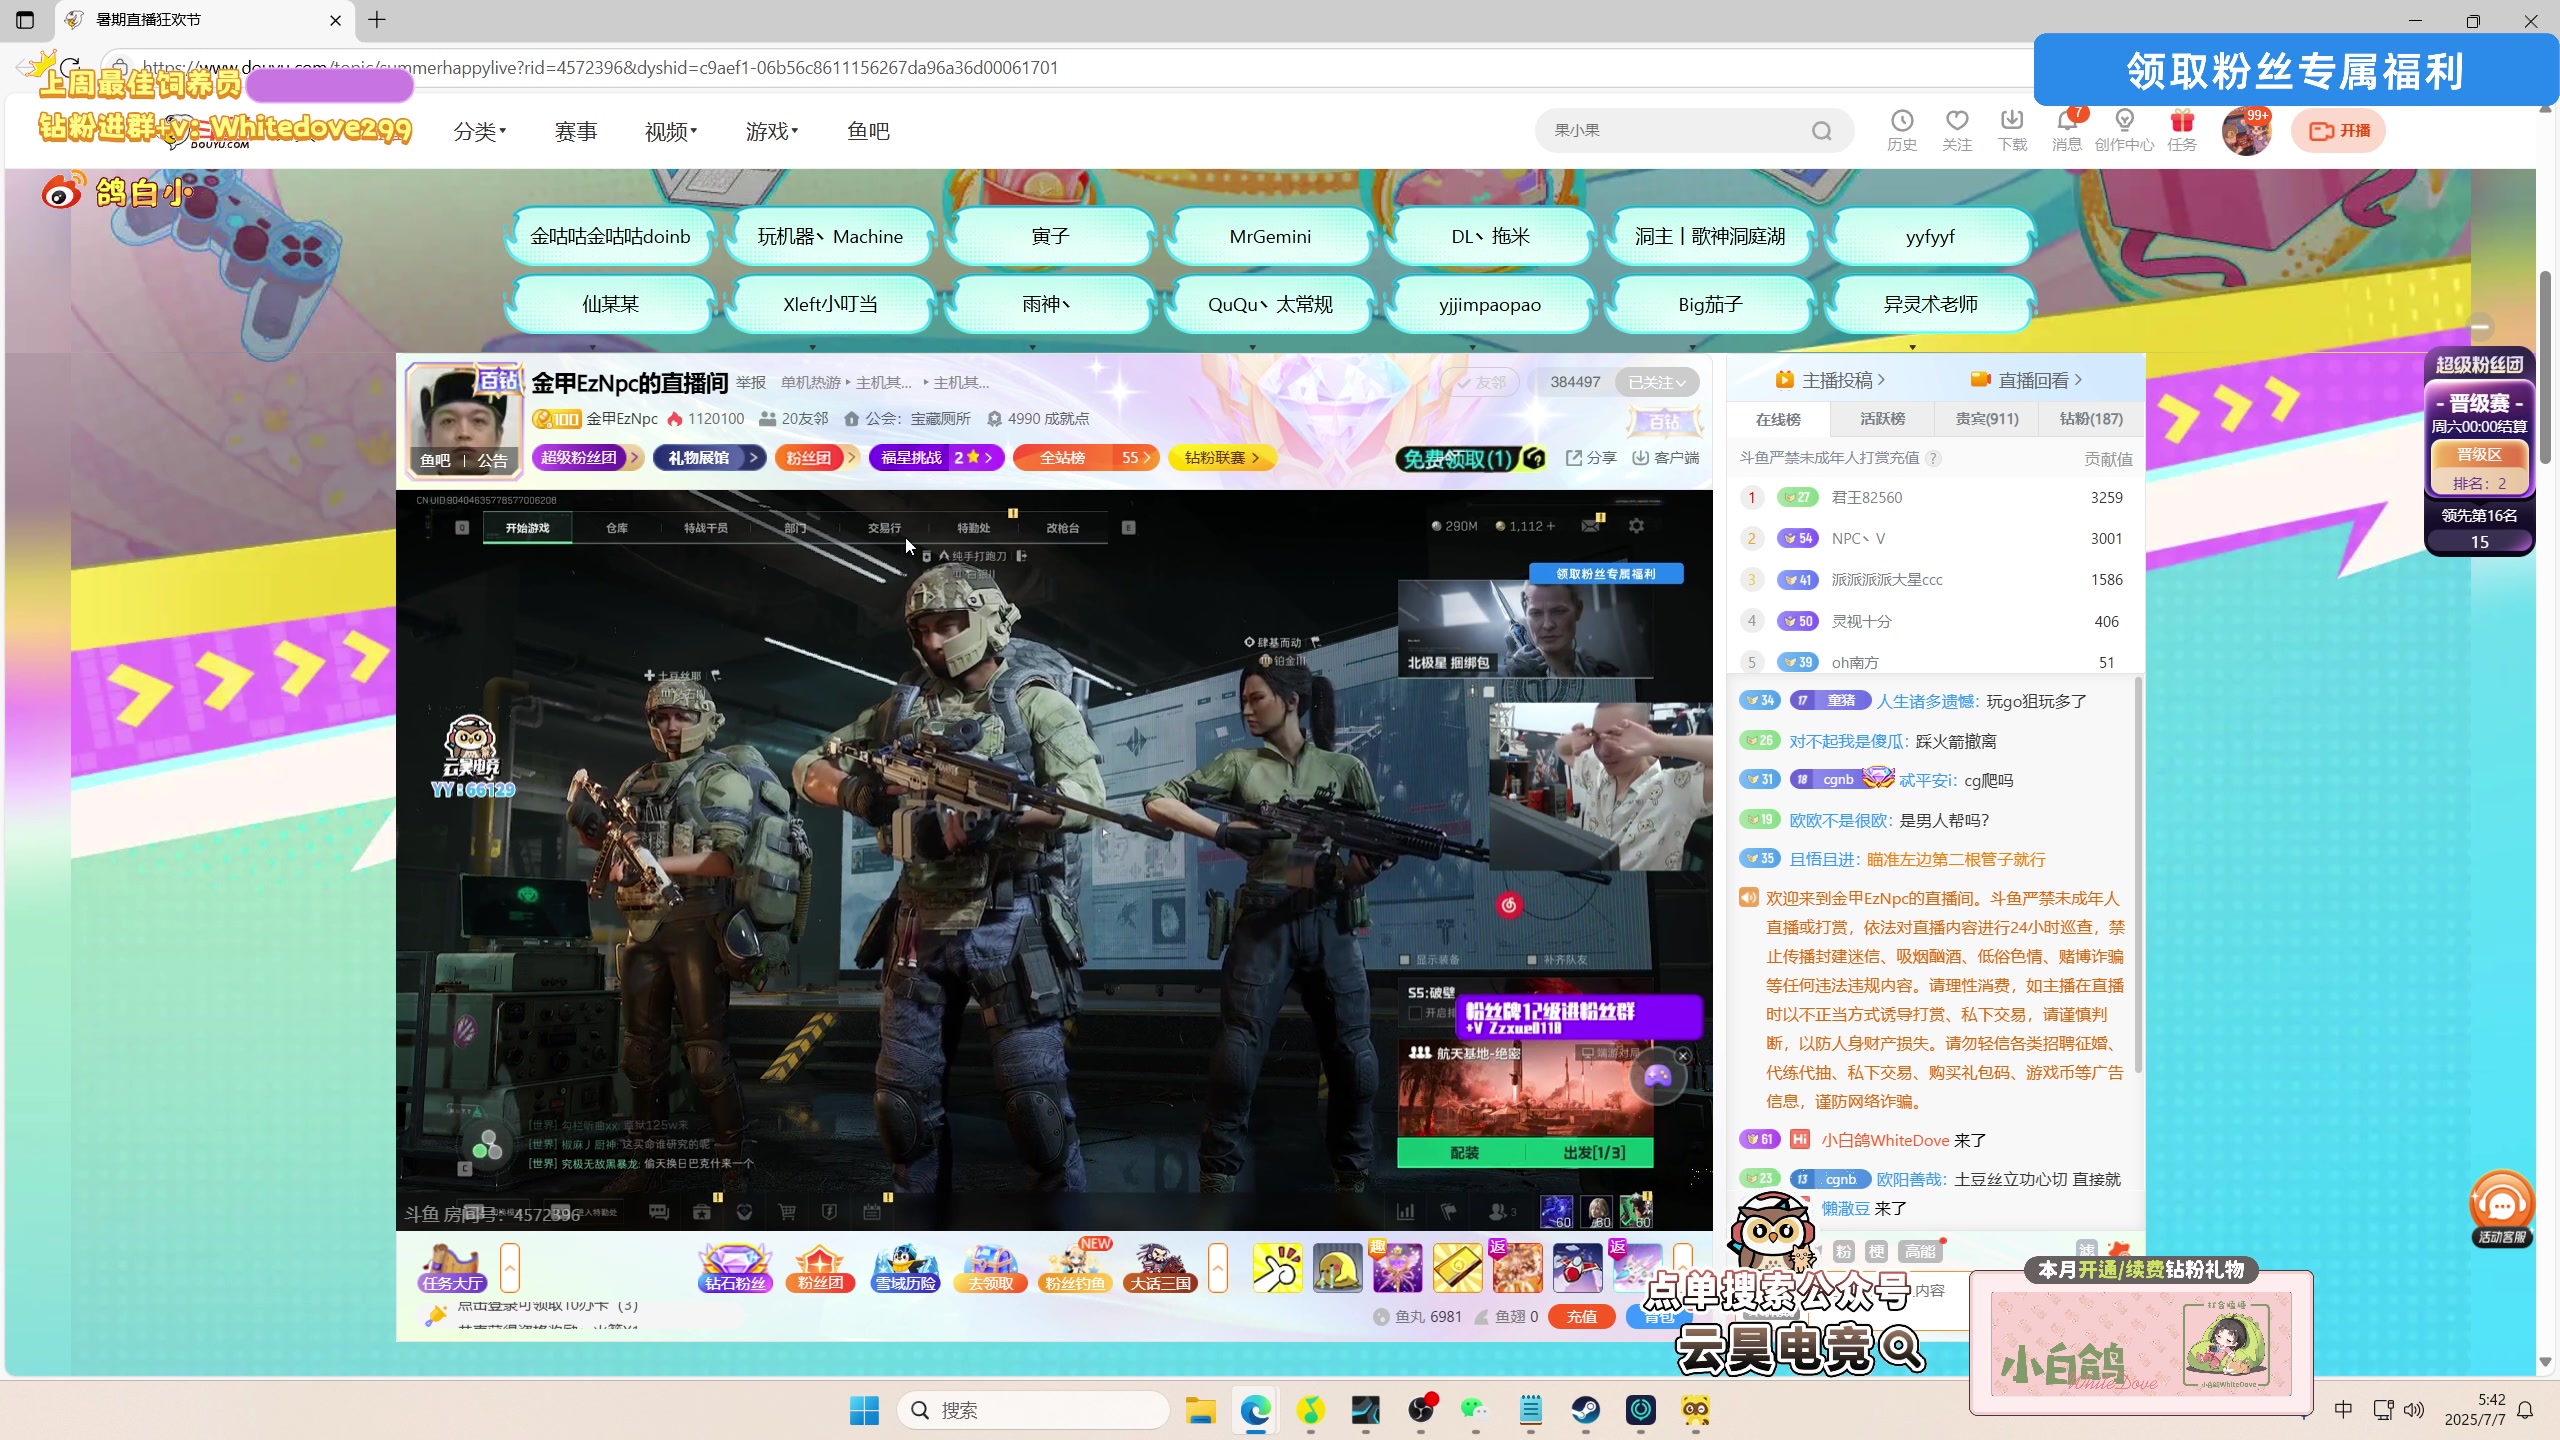Open the 任务大厅 task hall icon
Viewport: 2560px width, 1440px height.
tap(452, 1268)
